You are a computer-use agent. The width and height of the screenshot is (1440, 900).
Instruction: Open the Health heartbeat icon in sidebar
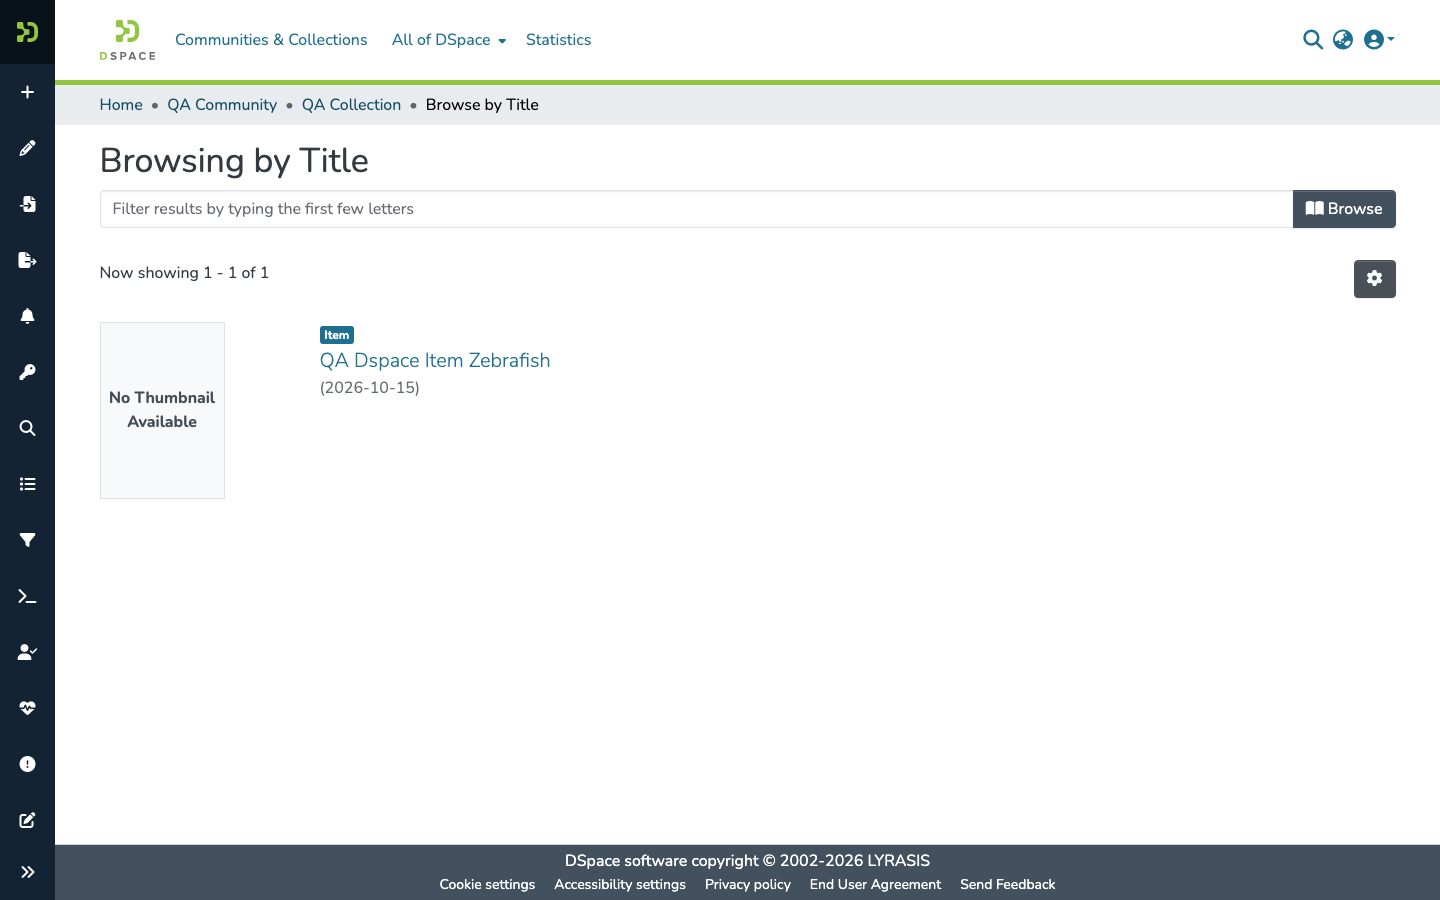pyautogui.click(x=27, y=708)
